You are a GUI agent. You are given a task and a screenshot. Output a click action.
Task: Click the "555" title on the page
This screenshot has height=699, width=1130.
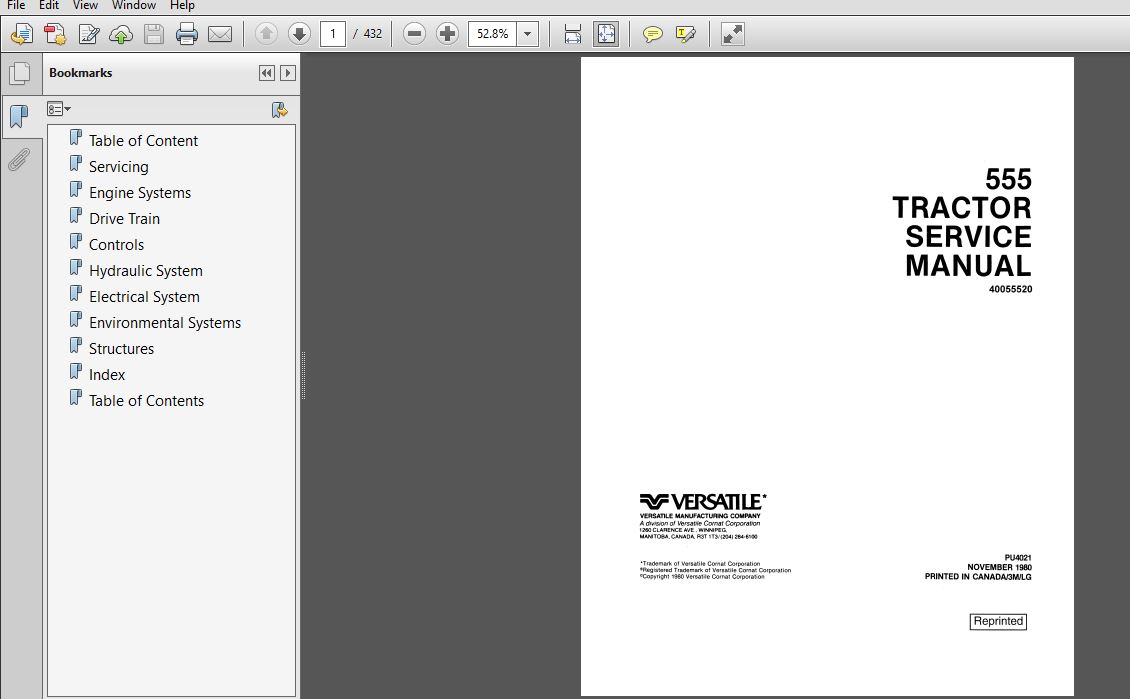[x=1008, y=179]
